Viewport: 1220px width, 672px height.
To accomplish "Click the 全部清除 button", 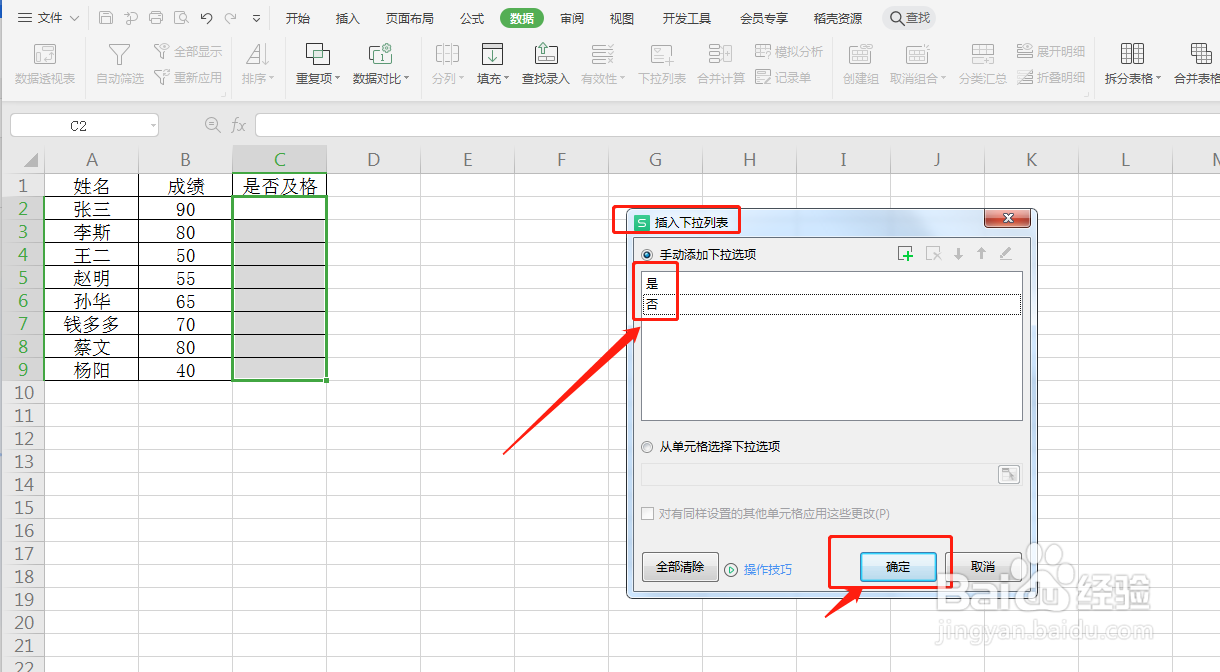I will point(680,567).
